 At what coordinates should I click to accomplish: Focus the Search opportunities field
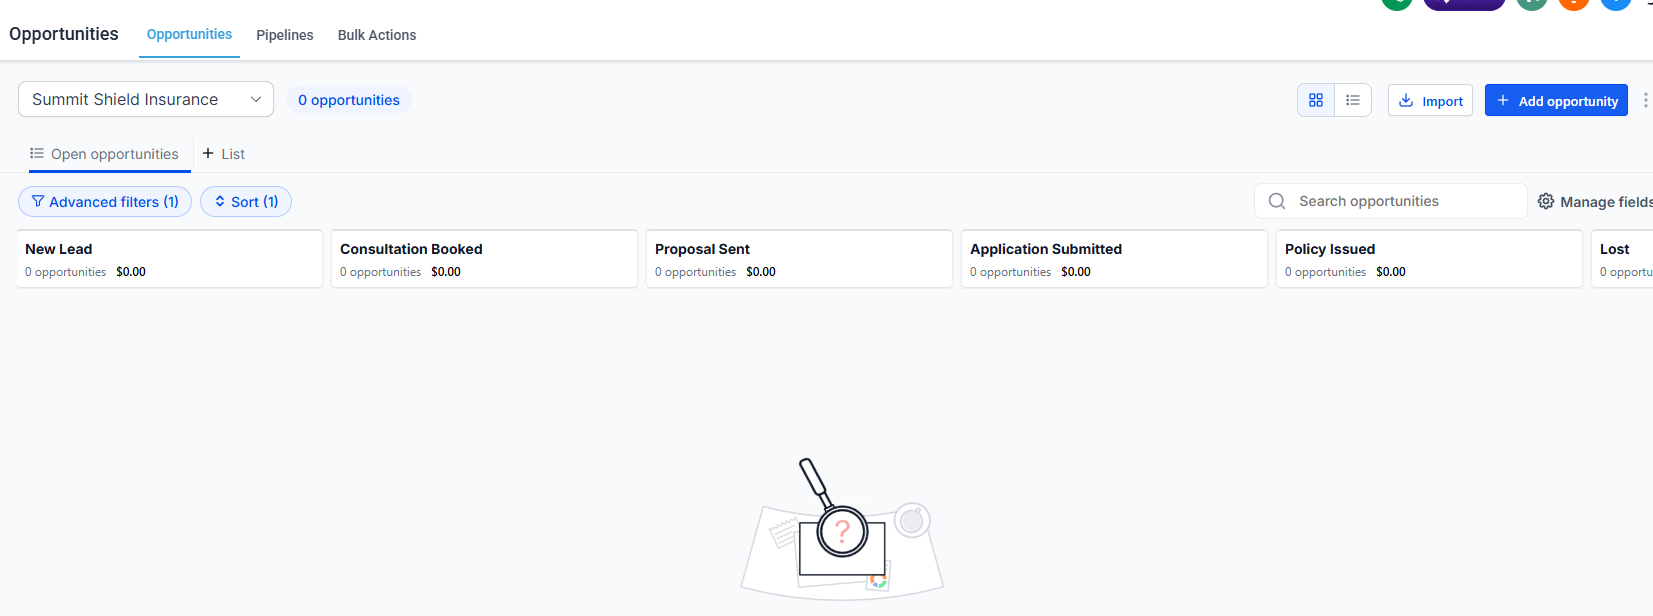click(1391, 201)
